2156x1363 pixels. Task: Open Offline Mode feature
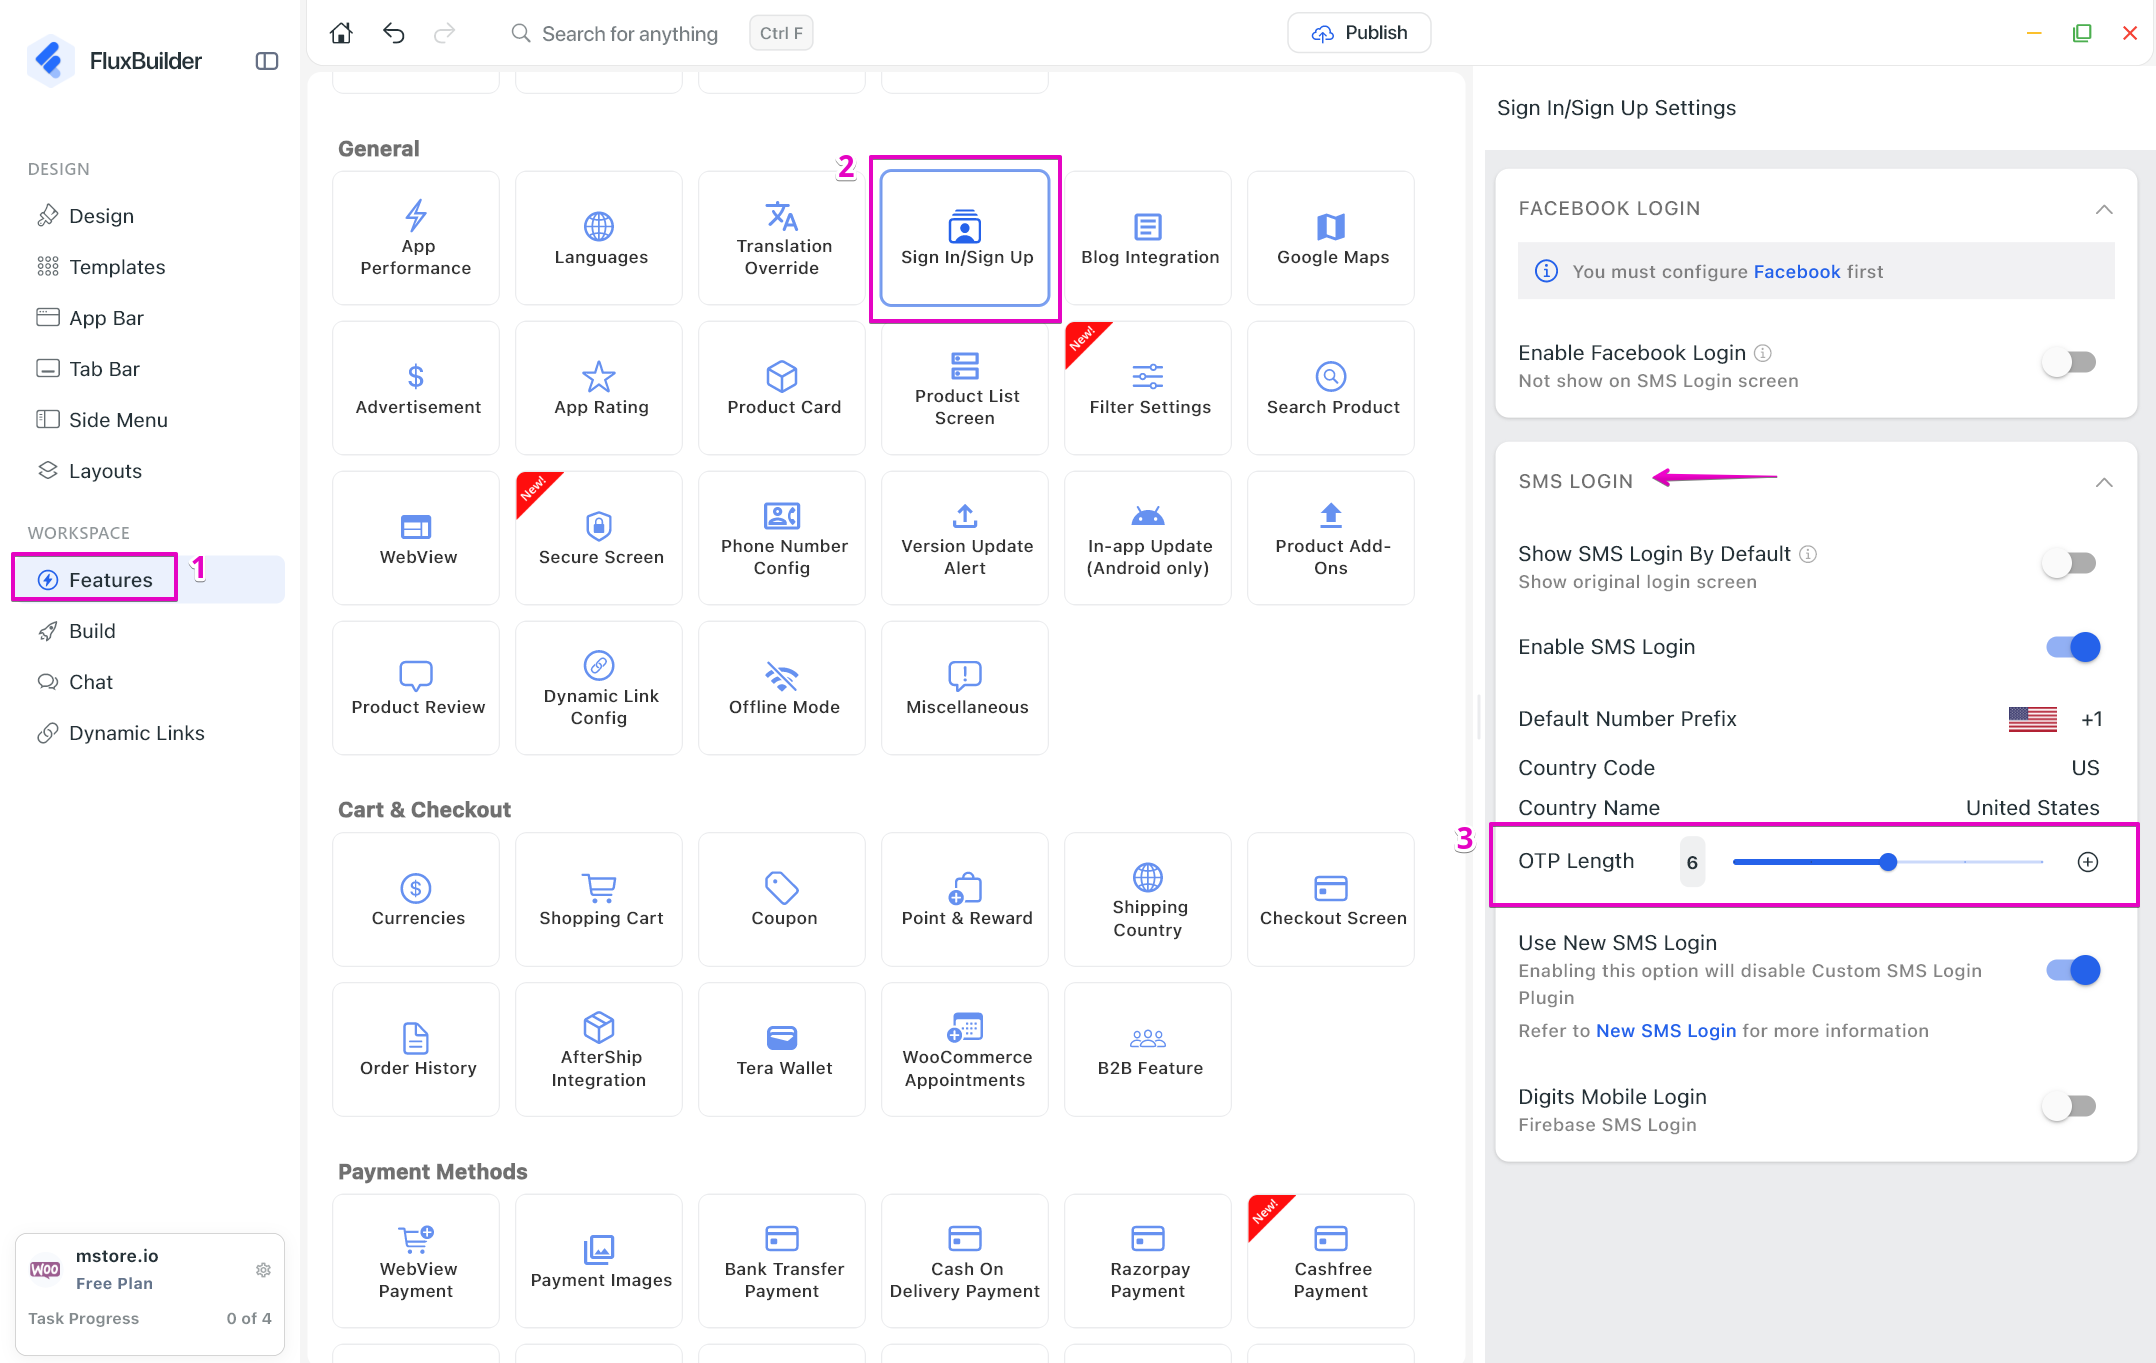(782, 688)
